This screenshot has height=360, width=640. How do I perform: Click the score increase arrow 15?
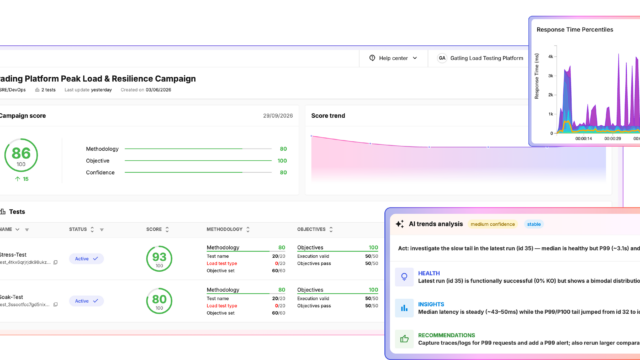click(x=22, y=179)
